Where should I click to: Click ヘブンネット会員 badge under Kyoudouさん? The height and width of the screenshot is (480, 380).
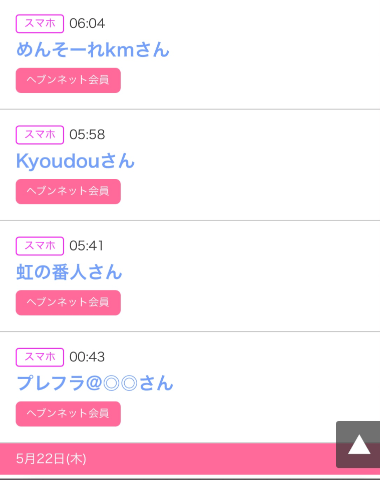point(68,191)
